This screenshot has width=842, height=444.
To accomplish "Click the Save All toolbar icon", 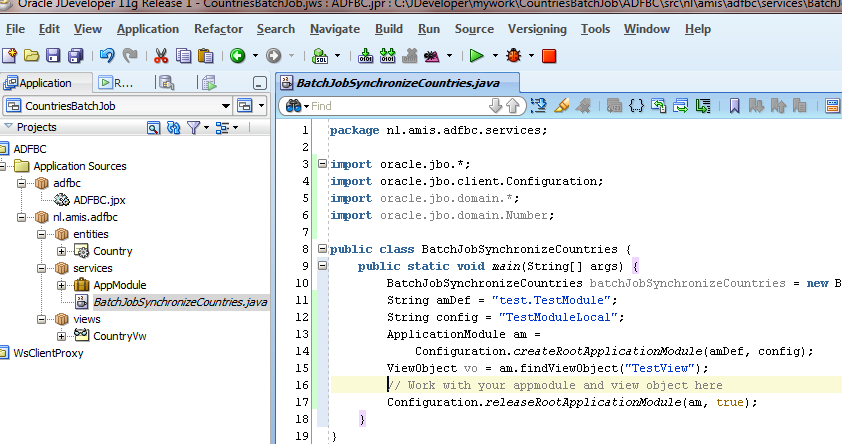I will point(74,56).
